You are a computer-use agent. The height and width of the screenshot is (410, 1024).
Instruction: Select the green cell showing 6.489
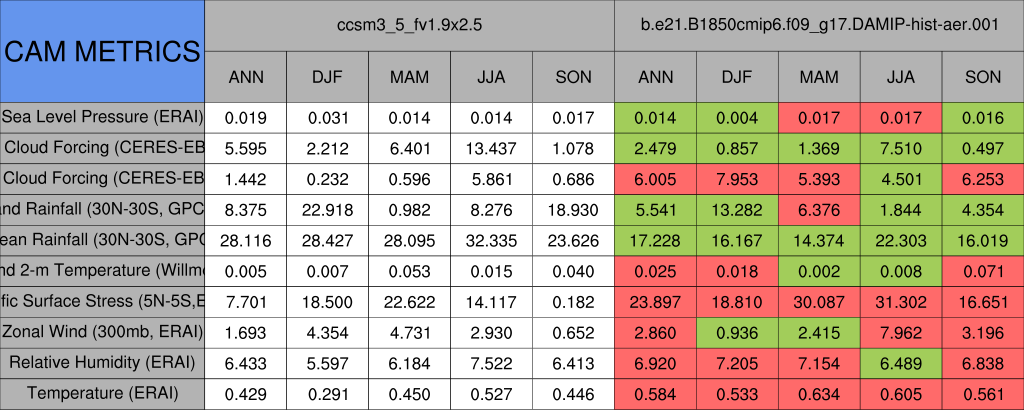(901, 363)
